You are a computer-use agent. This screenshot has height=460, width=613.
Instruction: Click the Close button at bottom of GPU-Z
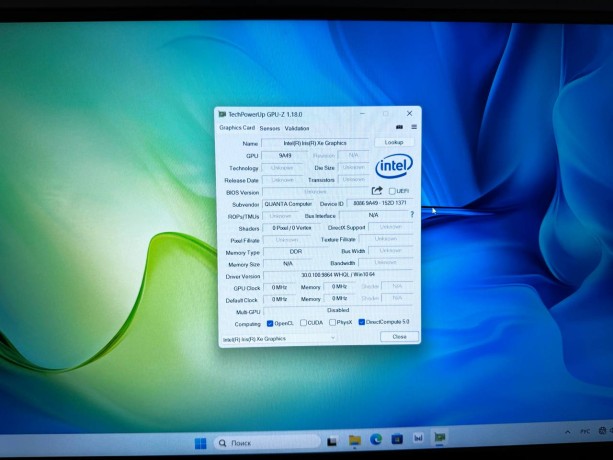[x=399, y=337]
